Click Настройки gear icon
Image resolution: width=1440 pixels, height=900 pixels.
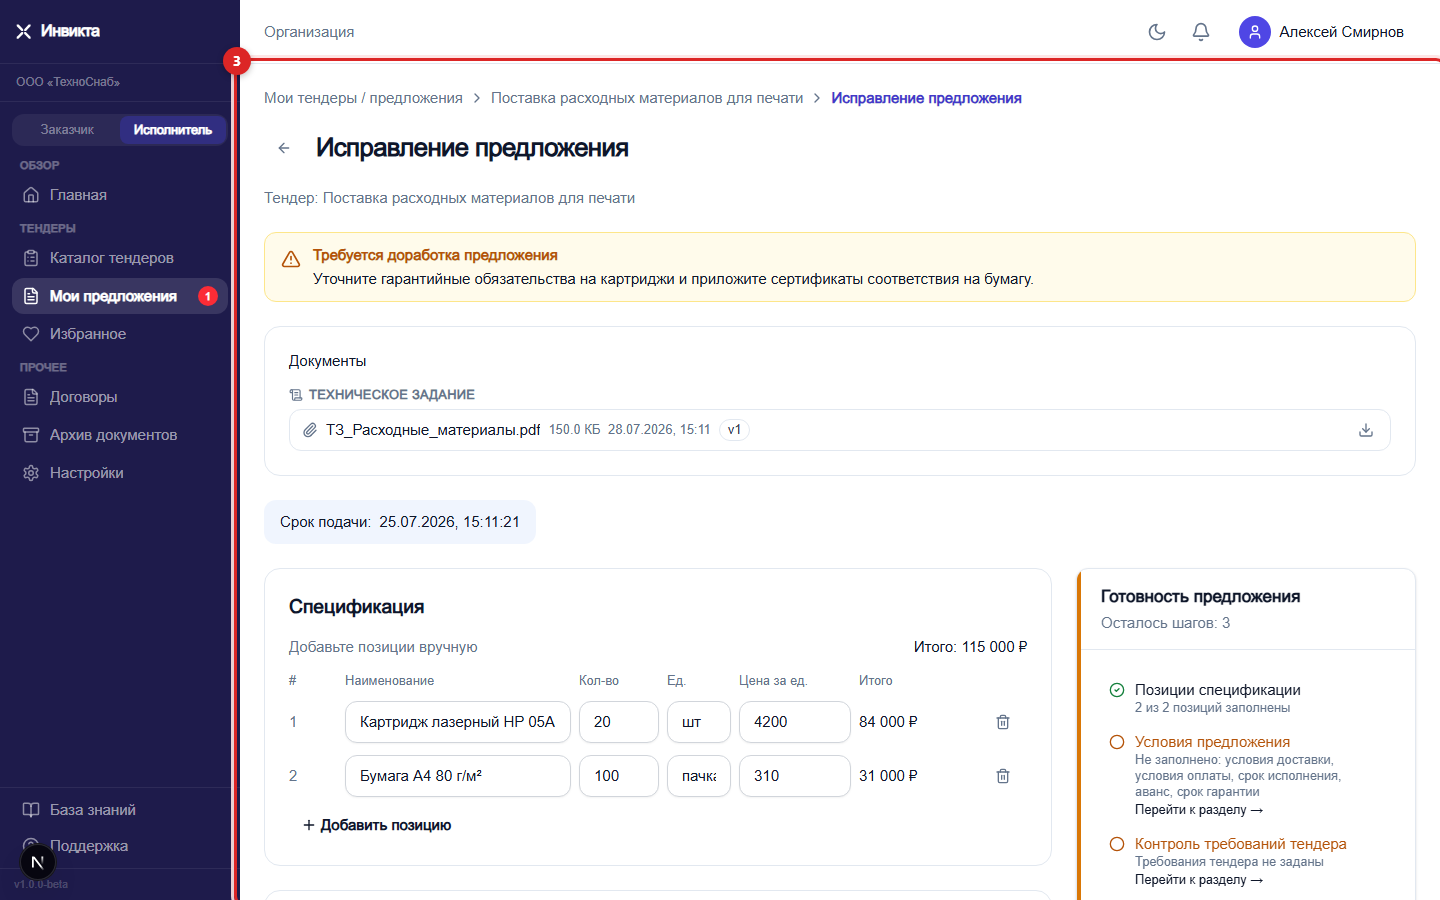click(x=31, y=473)
